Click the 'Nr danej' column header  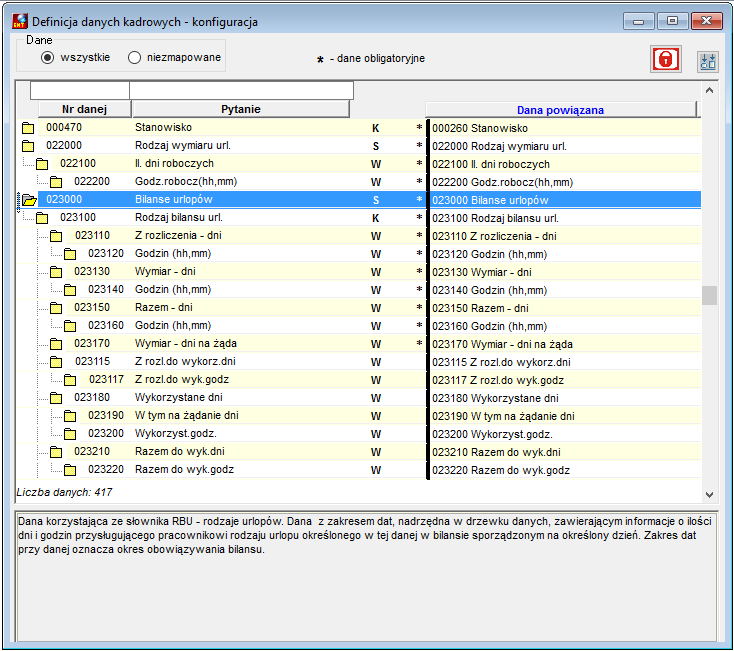pyautogui.click(x=84, y=109)
